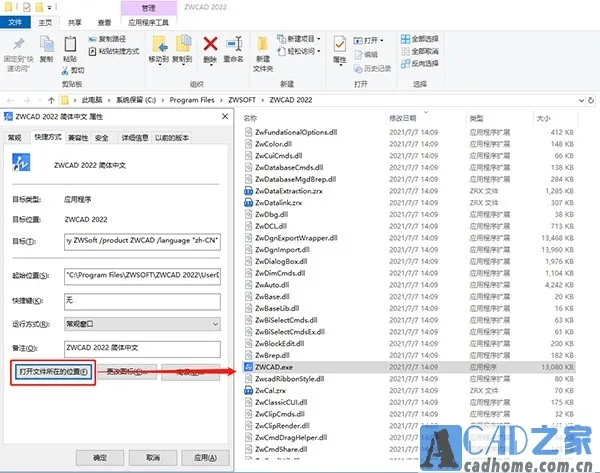The height and width of the screenshot is (473, 600).
Task: Click the Rename icon
Action: point(234,44)
